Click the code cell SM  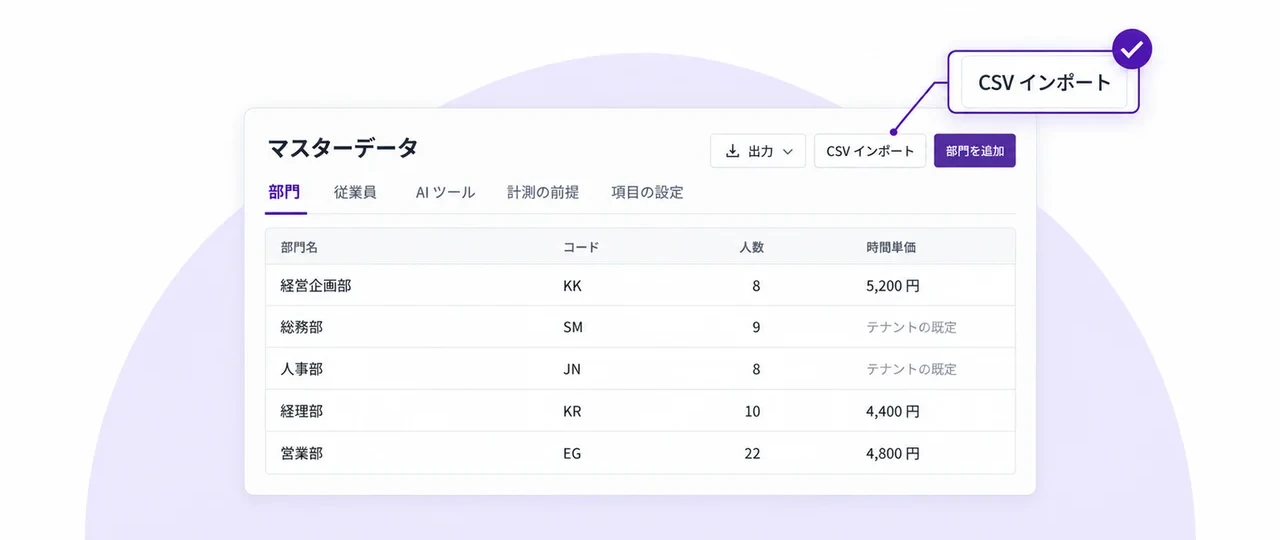coord(573,327)
